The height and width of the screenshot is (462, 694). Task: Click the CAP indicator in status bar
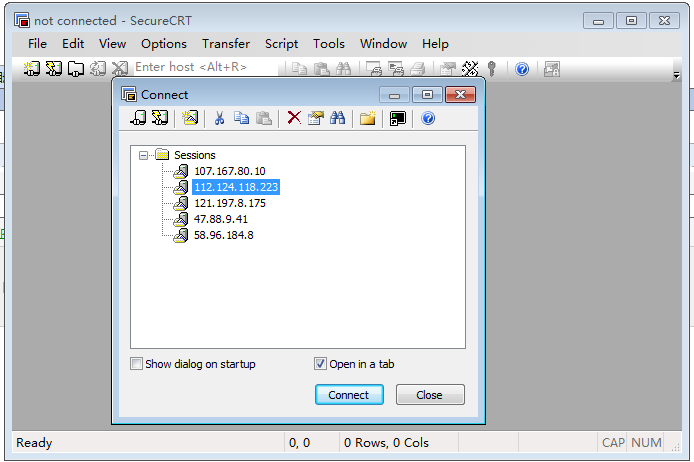[x=613, y=443]
